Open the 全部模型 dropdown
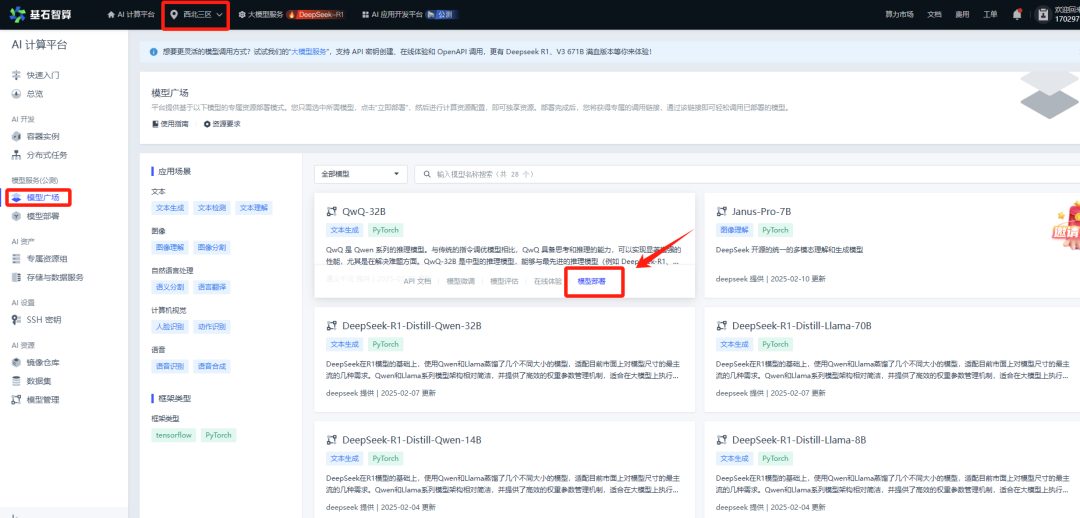The image size is (1080, 518). pos(360,174)
